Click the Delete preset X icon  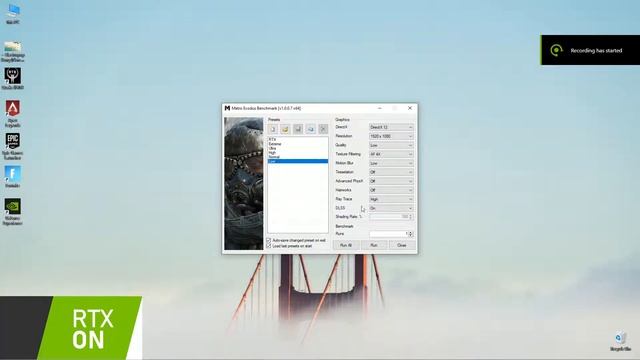(x=323, y=129)
